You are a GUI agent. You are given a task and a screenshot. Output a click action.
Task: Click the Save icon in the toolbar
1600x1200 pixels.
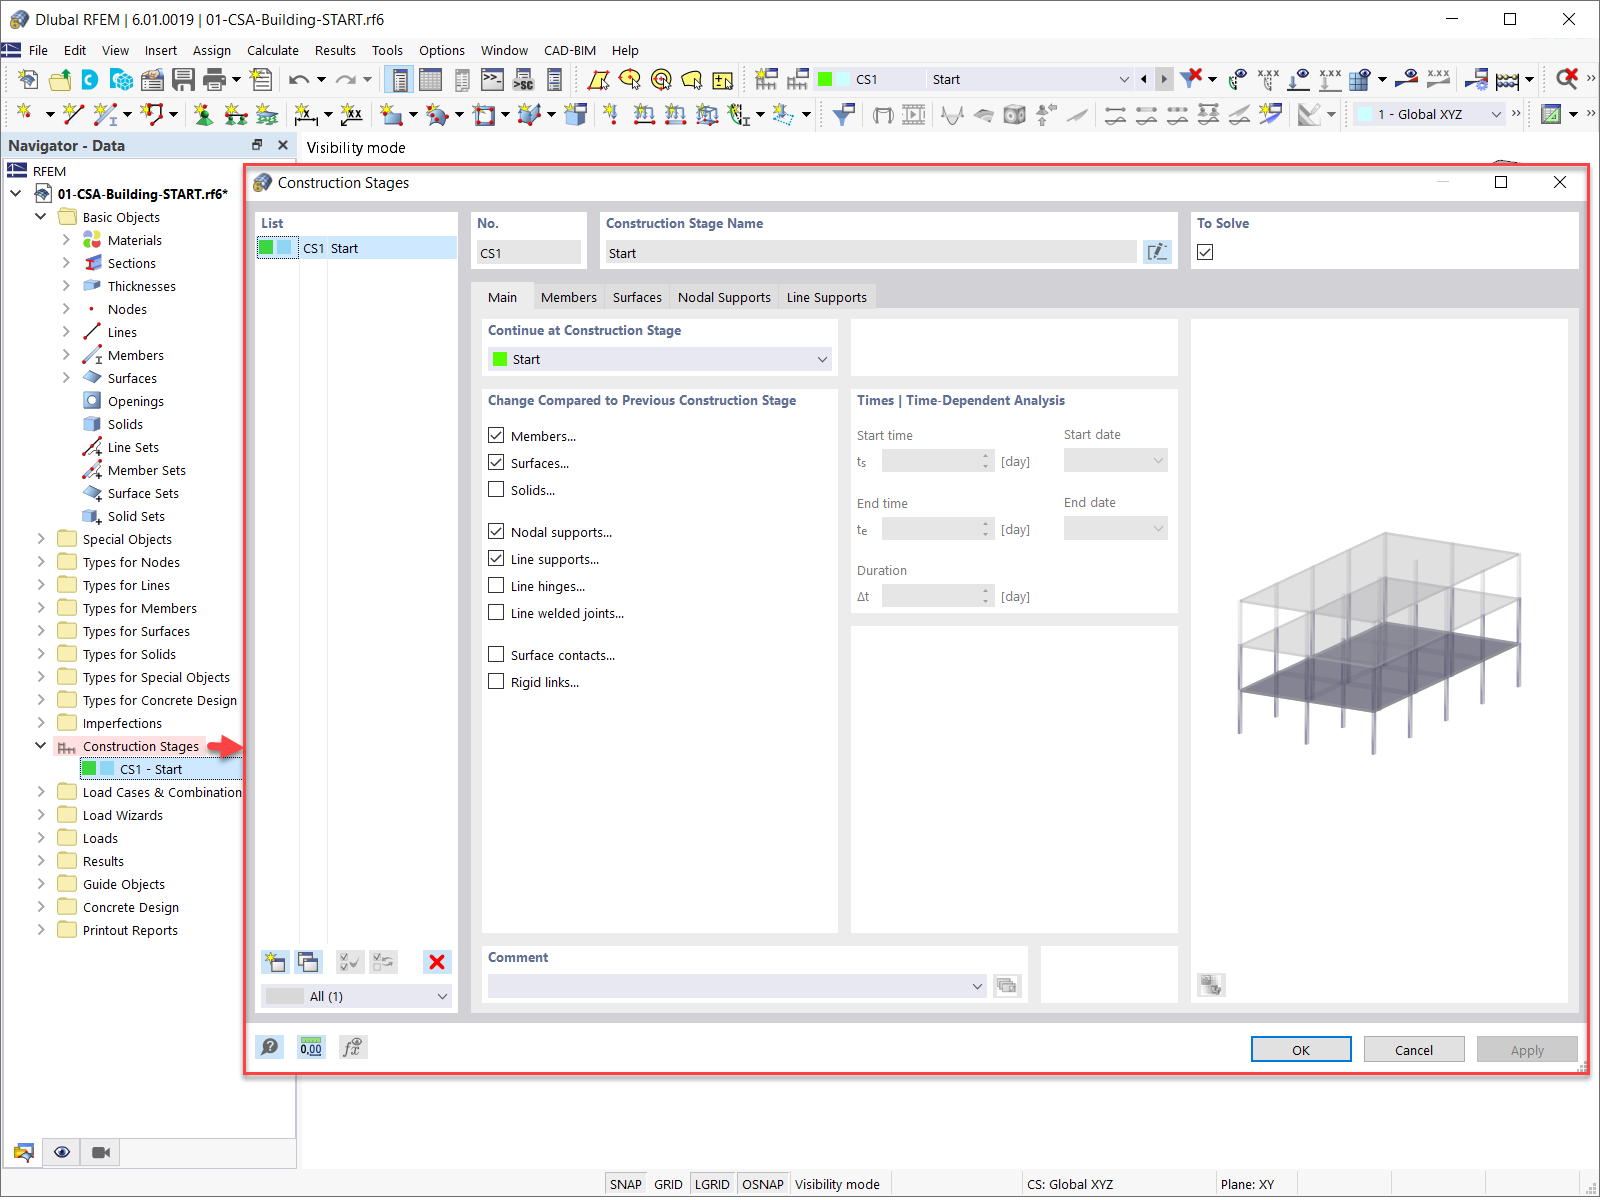[x=184, y=79]
